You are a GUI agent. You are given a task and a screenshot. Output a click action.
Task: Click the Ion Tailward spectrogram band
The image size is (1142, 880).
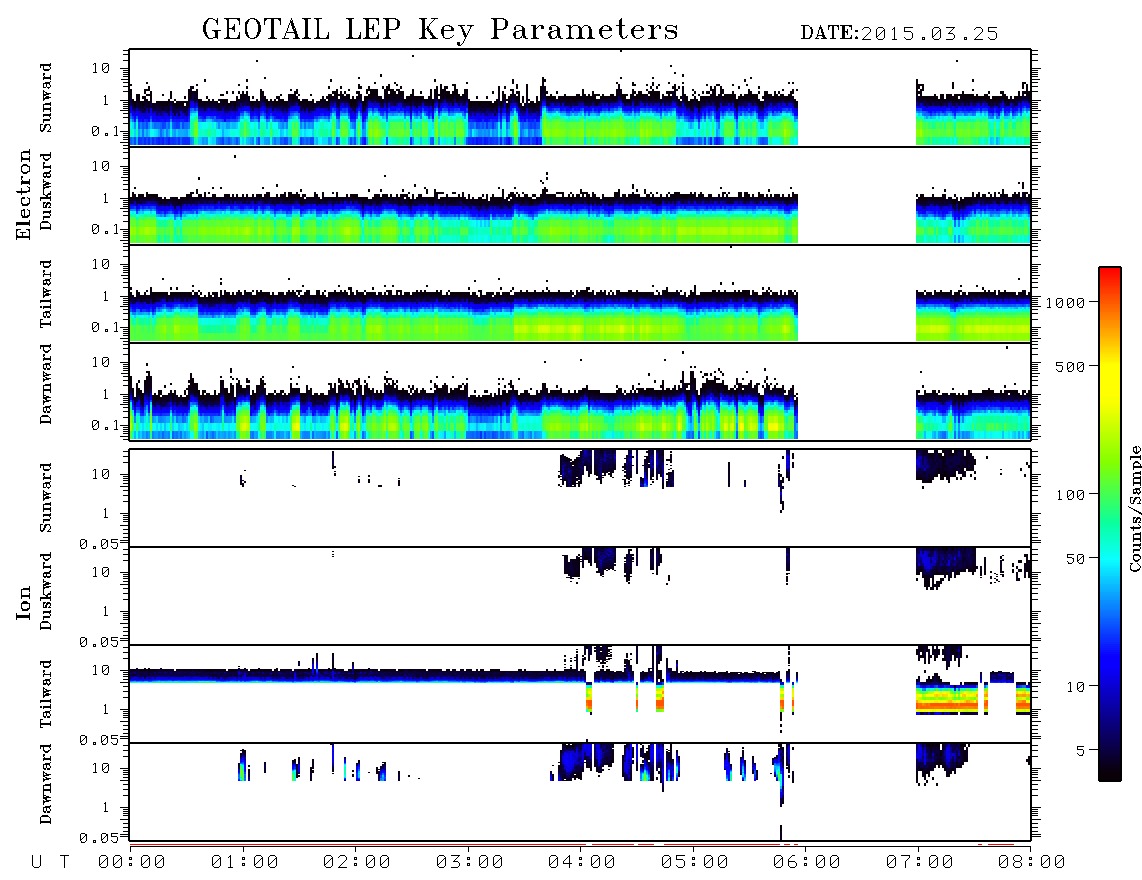click(580, 694)
